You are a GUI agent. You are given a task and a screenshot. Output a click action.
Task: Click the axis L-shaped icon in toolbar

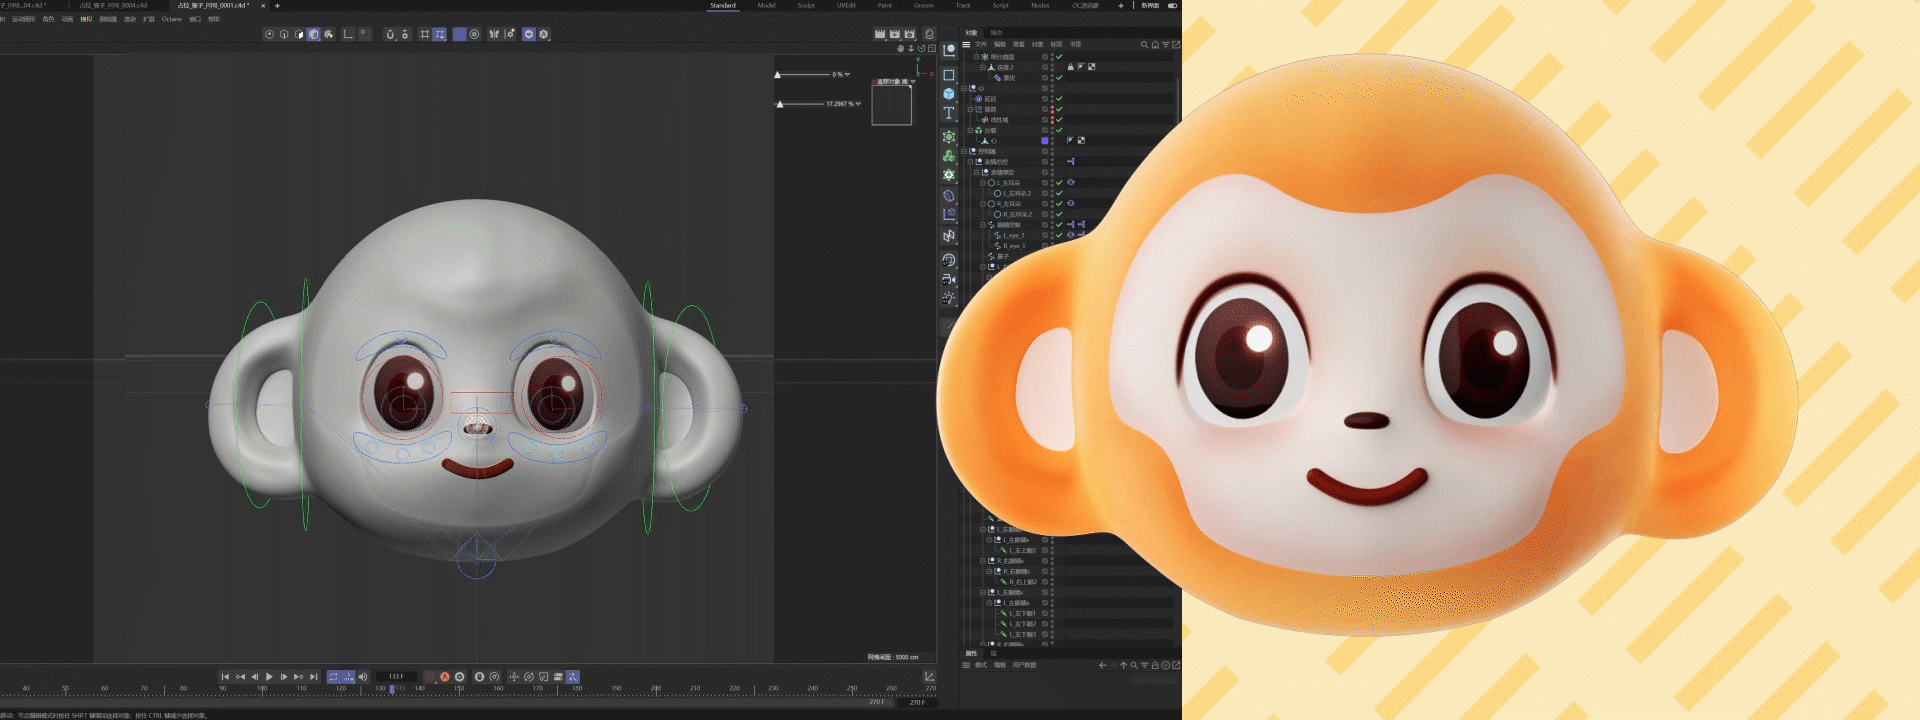(348, 34)
